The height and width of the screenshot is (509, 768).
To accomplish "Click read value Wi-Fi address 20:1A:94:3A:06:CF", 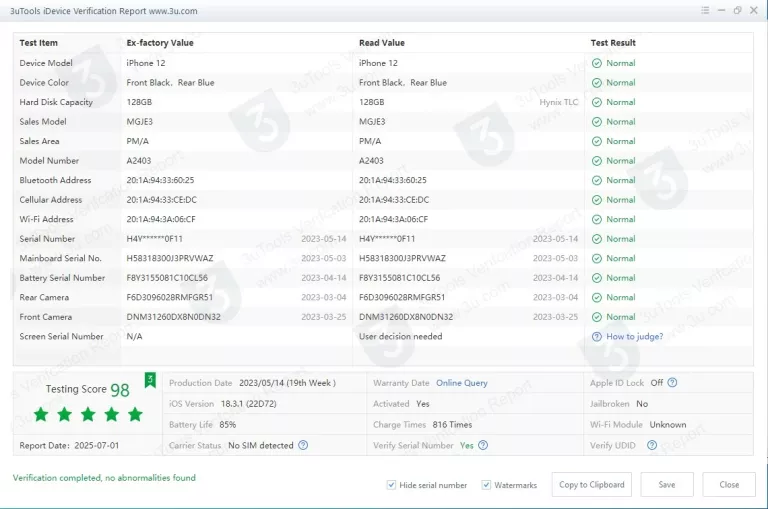I will [x=393, y=219].
